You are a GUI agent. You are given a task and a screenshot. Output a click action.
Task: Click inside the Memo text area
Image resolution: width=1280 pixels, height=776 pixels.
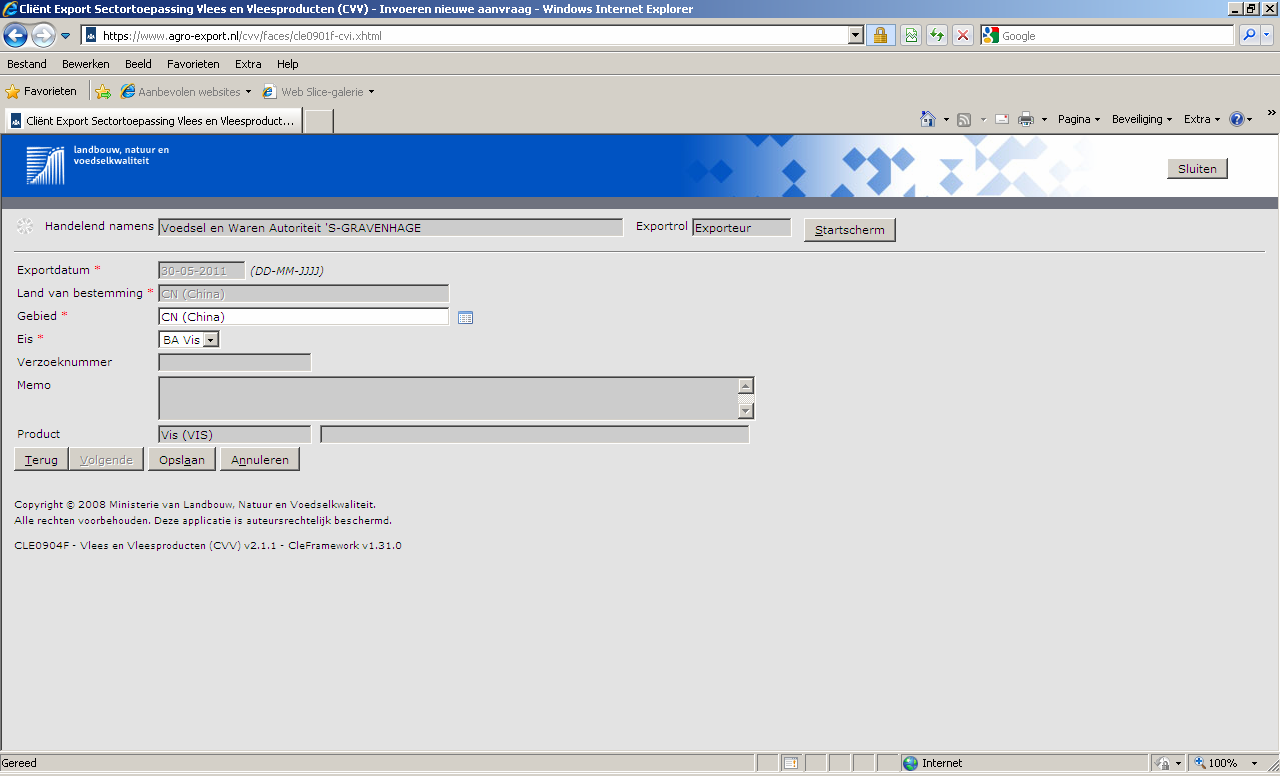[448, 398]
